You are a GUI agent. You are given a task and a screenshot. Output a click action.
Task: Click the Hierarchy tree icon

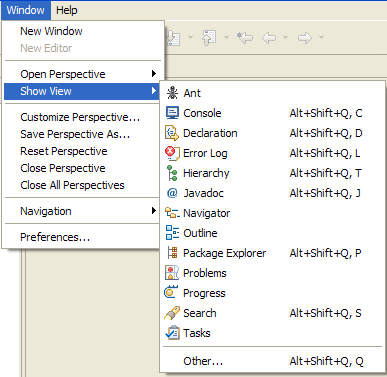(172, 173)
